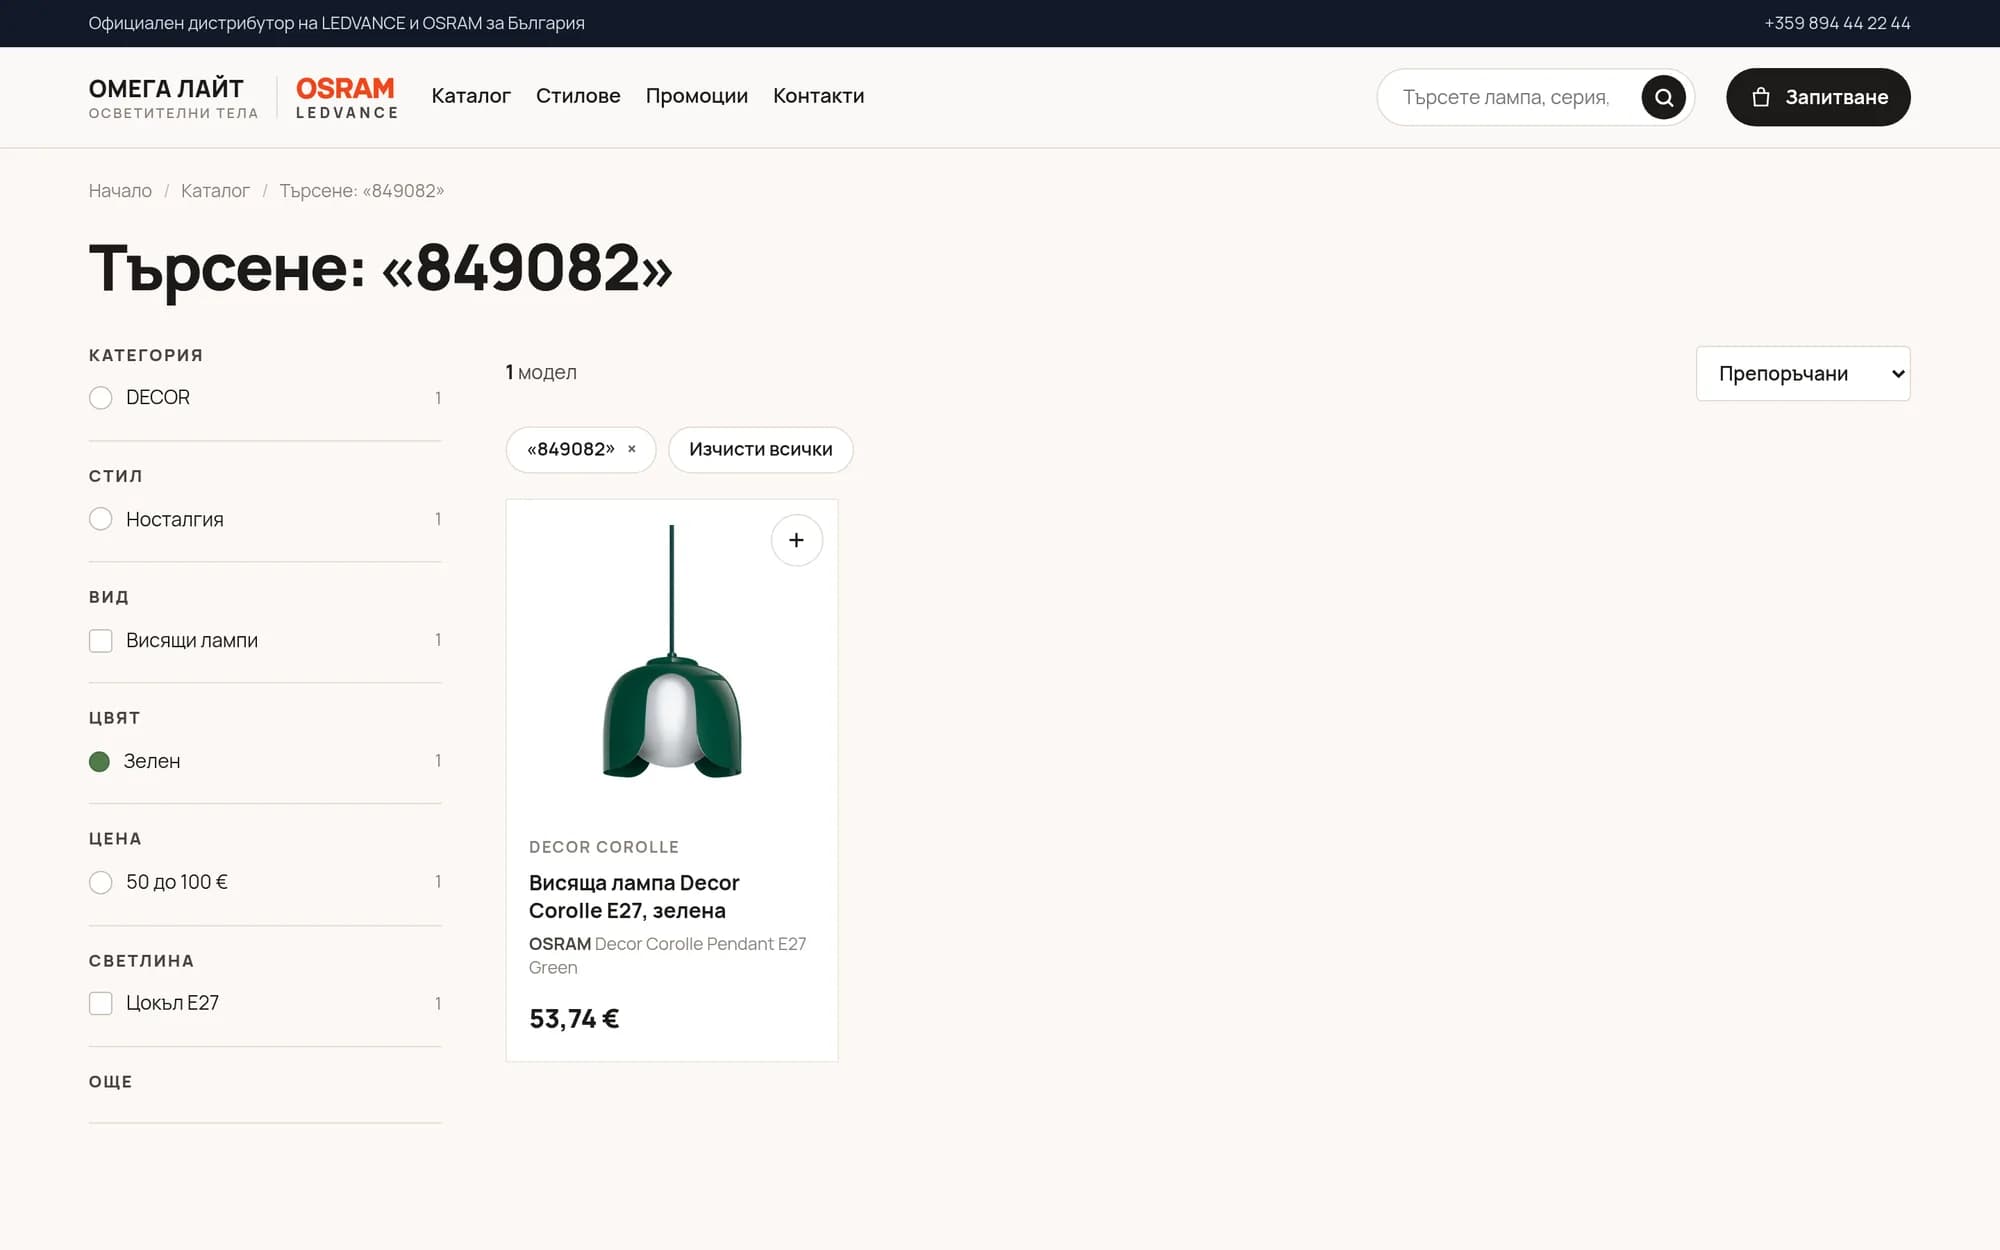The image size is (2000, 1250).
Task: Click the ОМЕГА ЛАЙТ site logo
Action: pos(173,97)
